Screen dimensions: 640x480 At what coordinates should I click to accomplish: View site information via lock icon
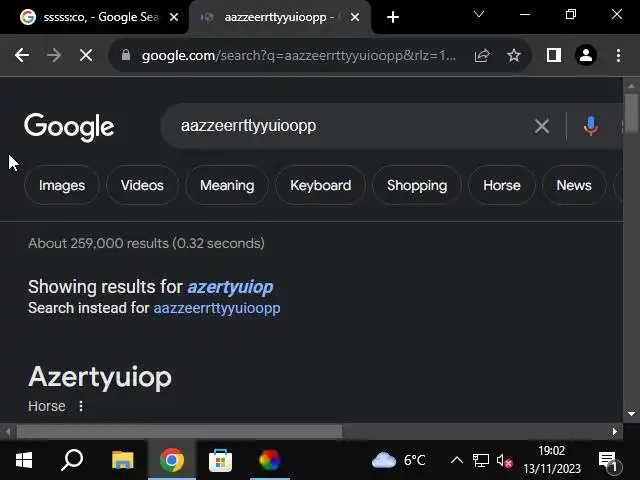[126, 55]
